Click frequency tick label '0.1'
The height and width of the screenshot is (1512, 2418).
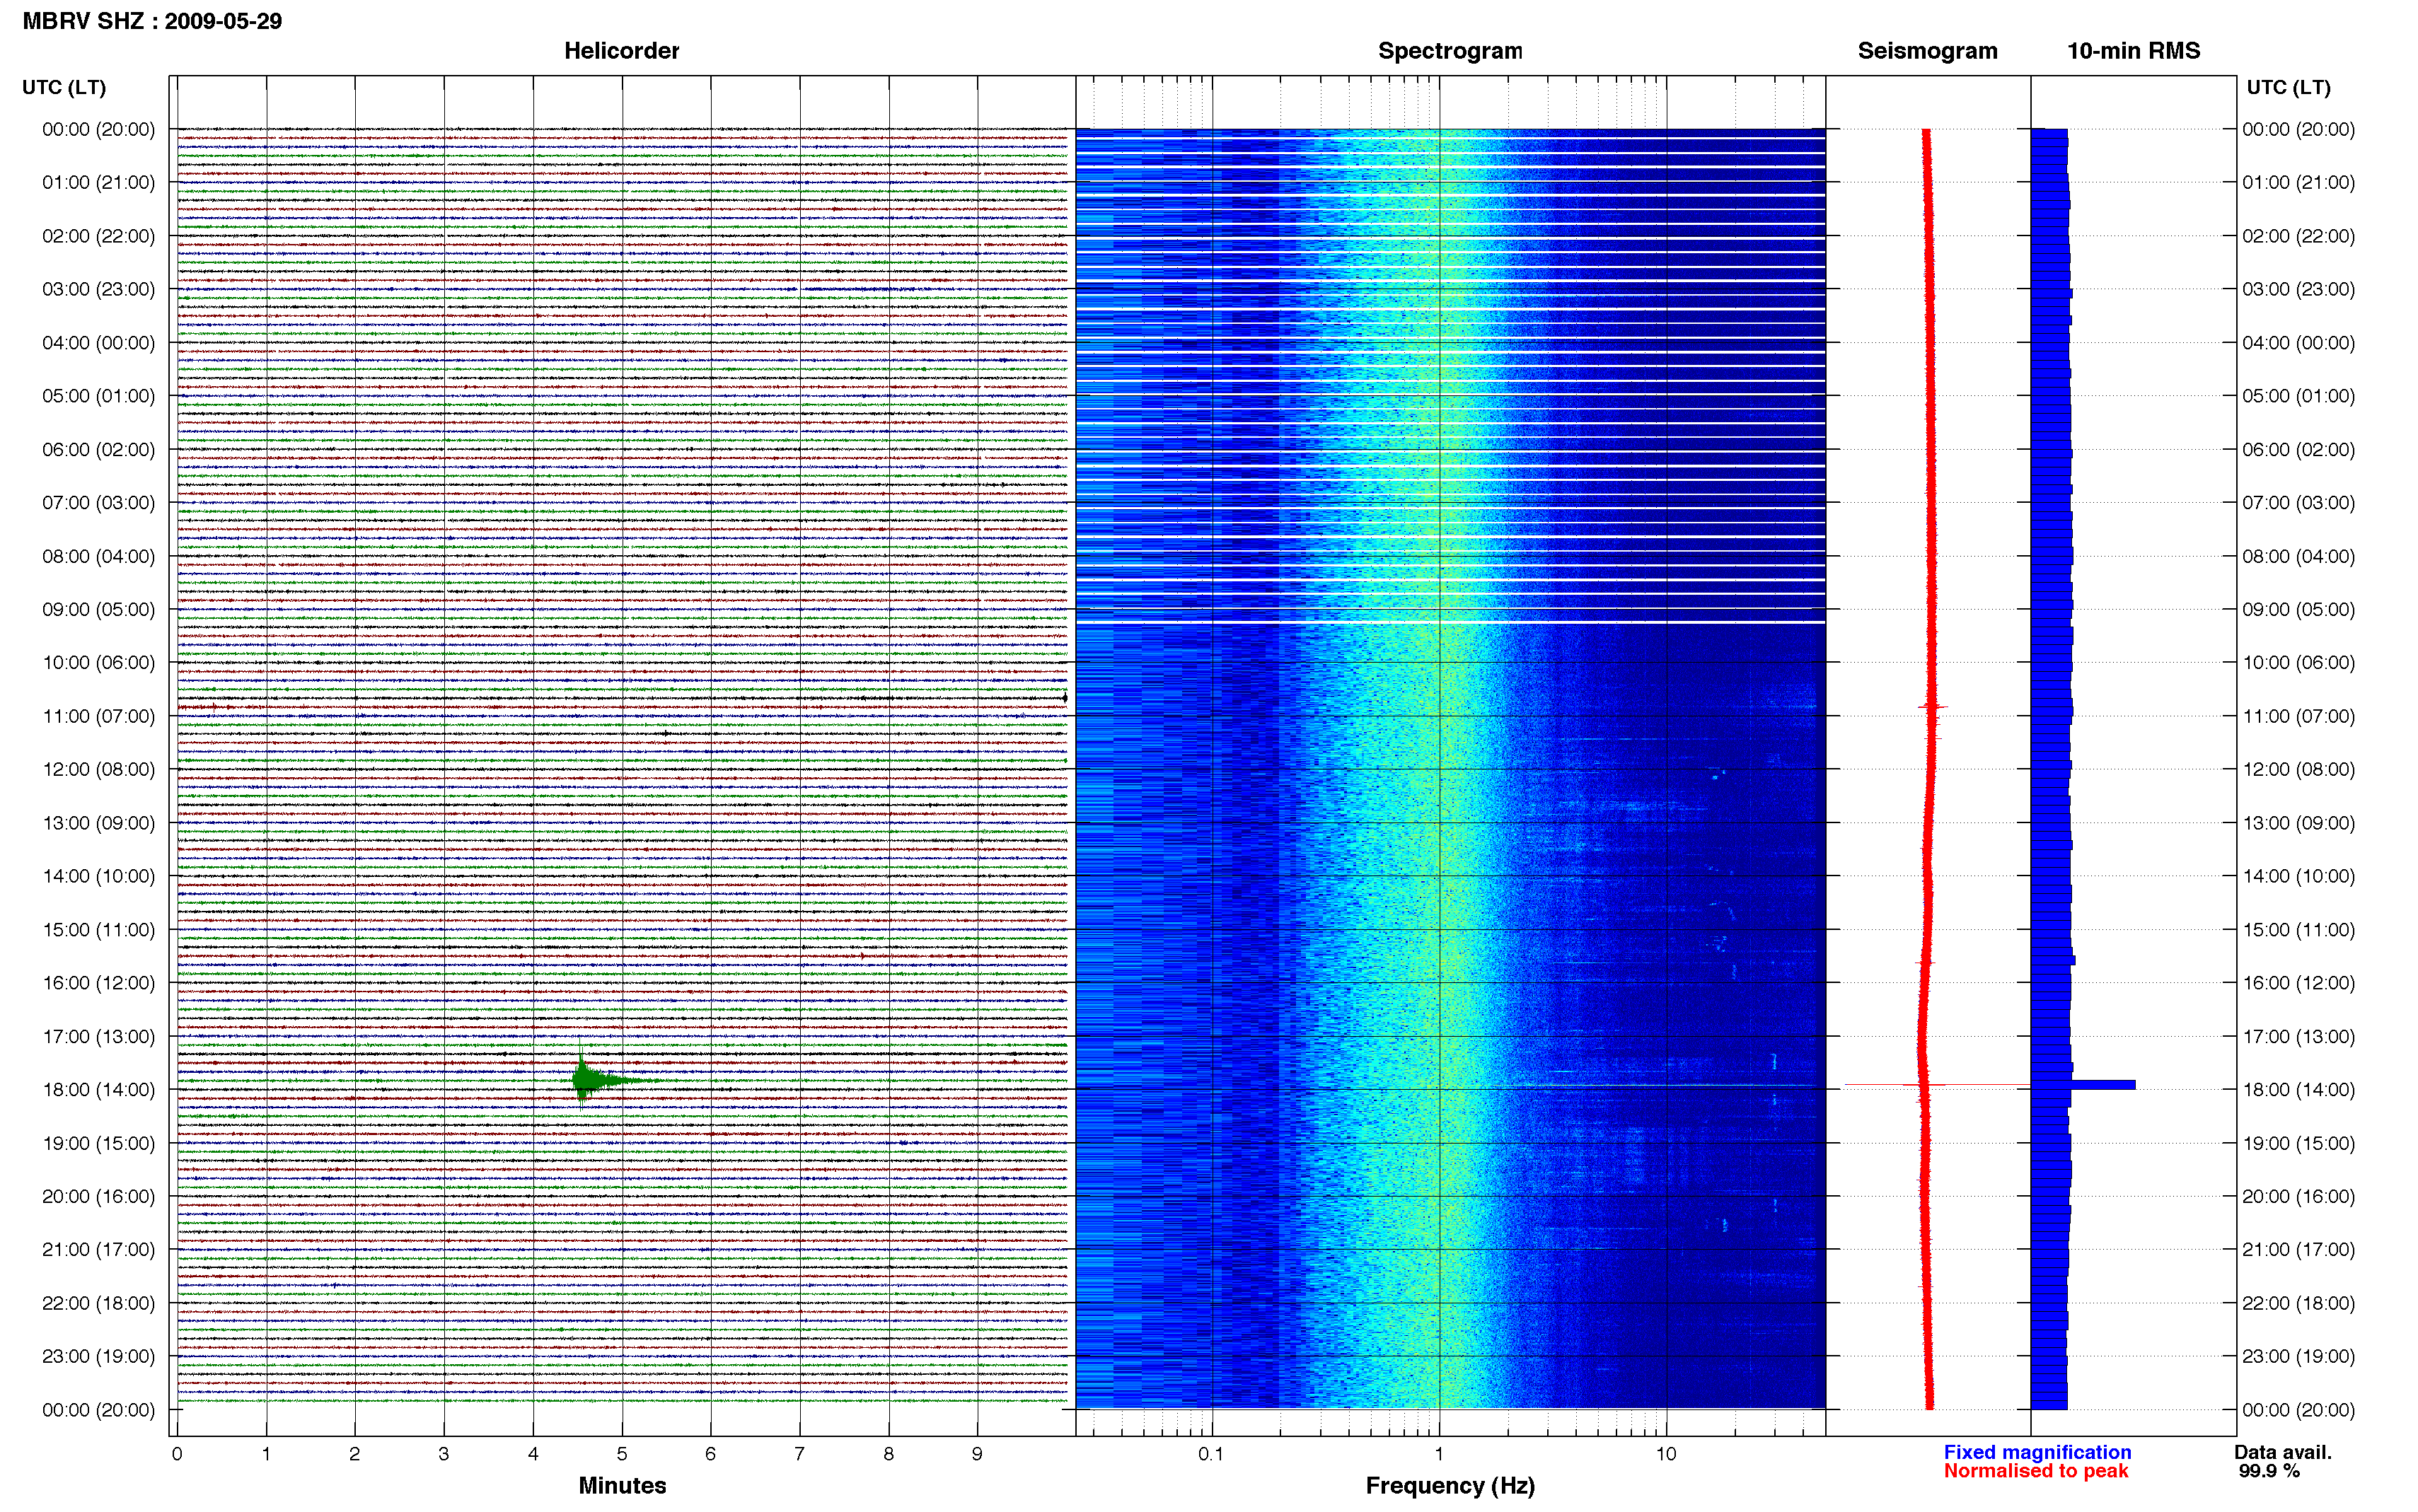pos(1211,1454)
